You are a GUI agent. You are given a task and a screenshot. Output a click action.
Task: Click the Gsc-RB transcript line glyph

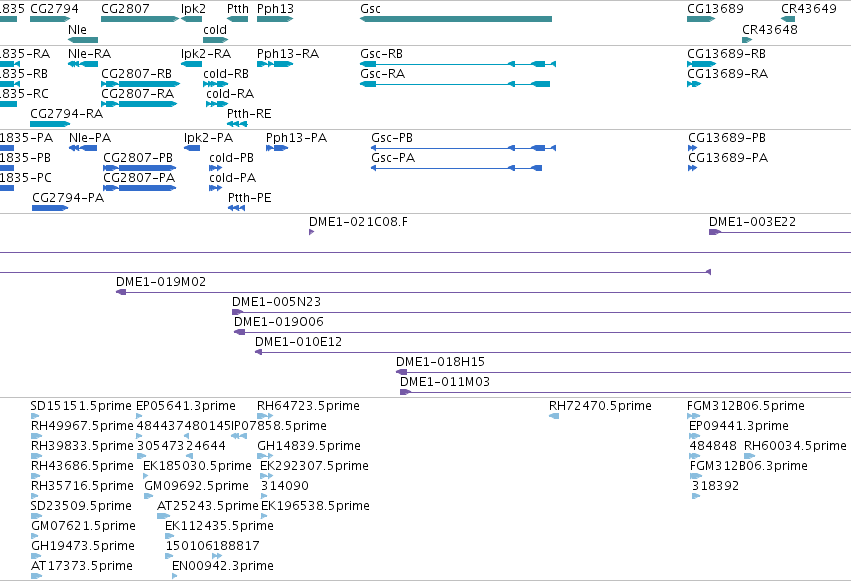pos(458,64)
